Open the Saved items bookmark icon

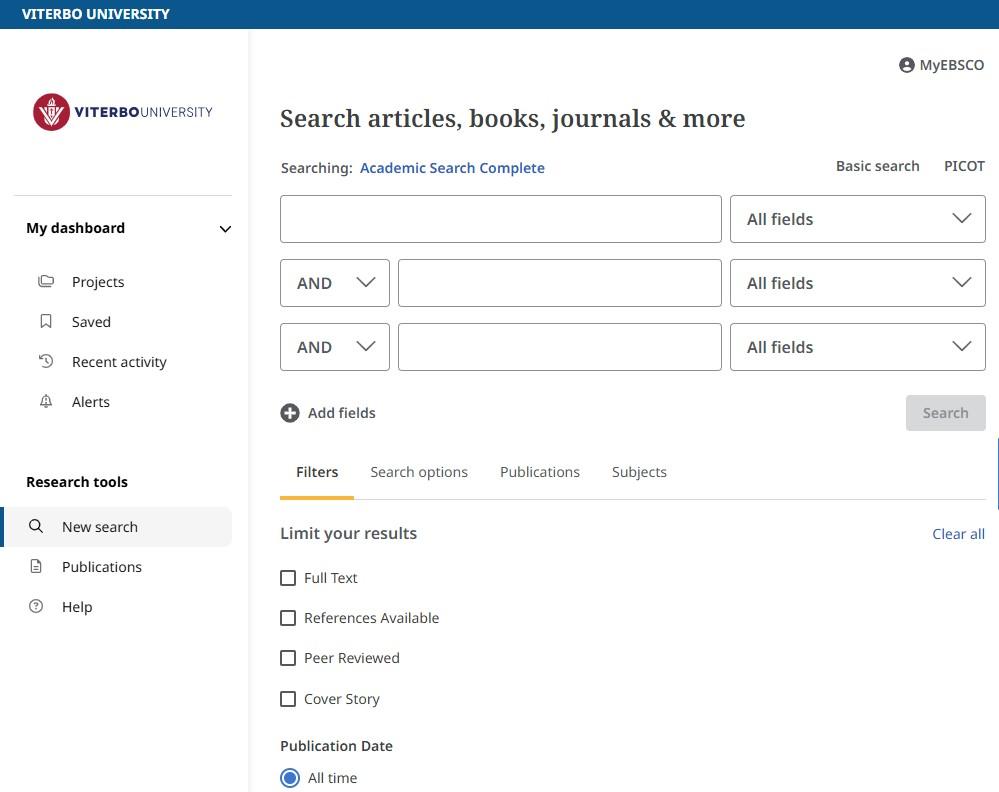tap(46, 321)
